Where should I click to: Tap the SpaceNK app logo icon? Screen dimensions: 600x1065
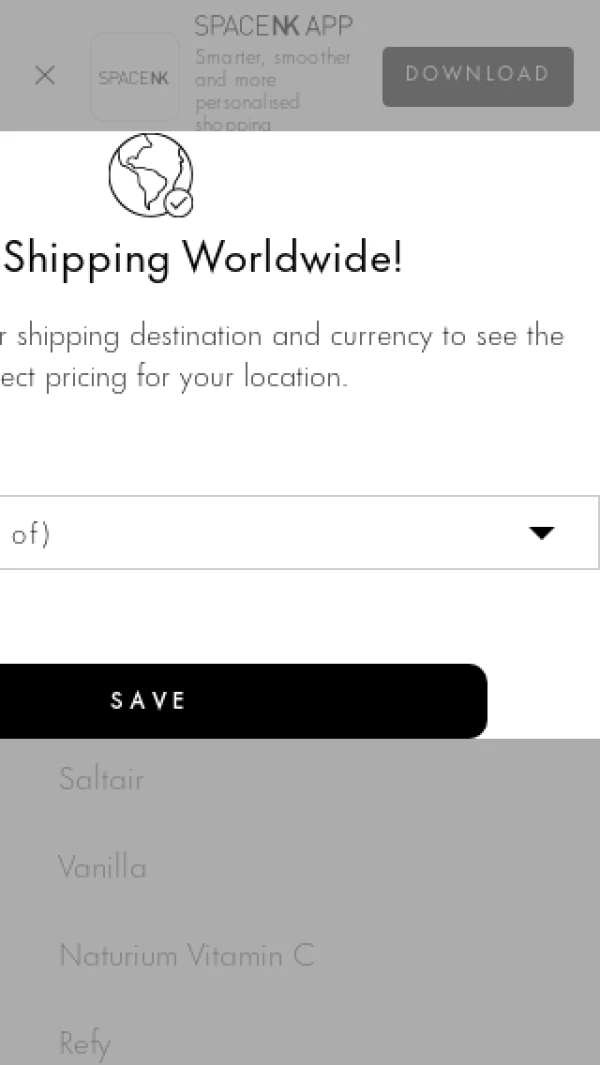(x=134, y=77)
